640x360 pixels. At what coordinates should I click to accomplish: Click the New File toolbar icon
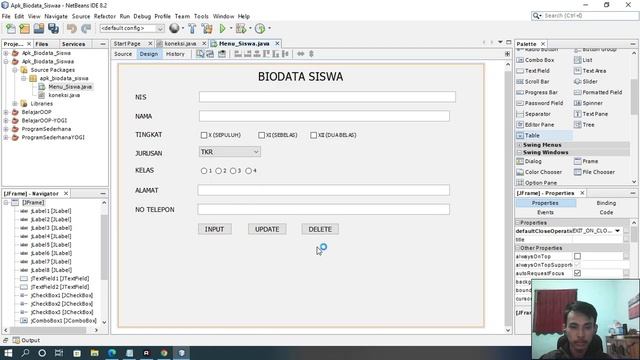pos(11,28)
